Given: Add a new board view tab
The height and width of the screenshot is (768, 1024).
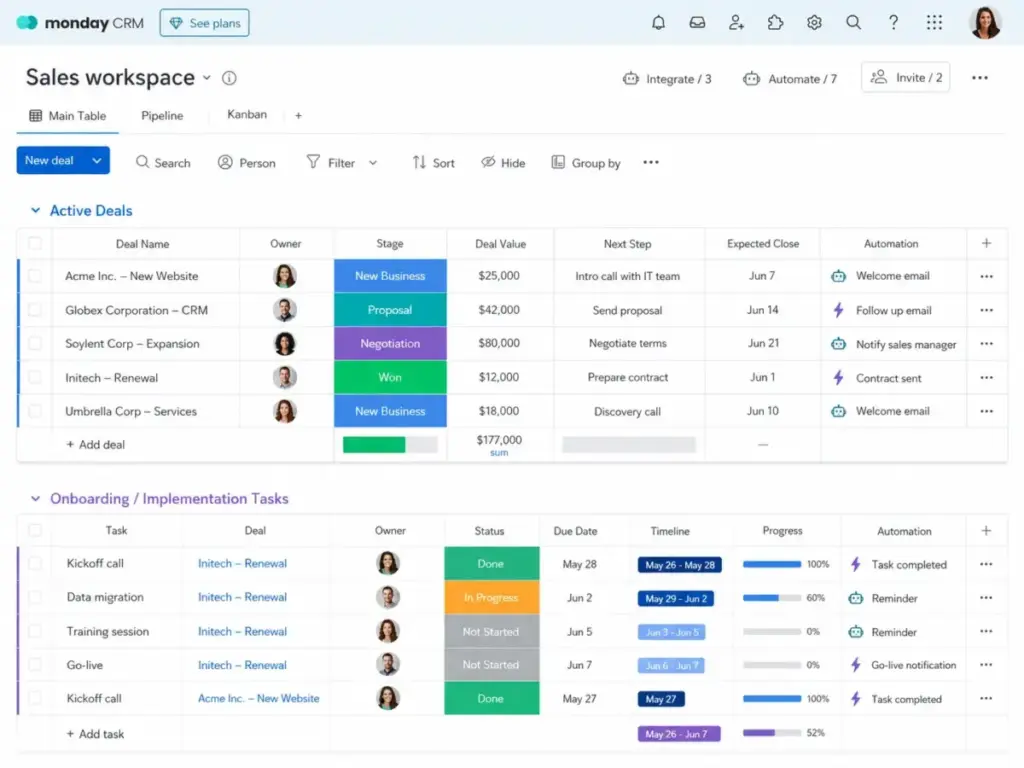Looking at the screenshot, I should click(x=298, y=116).
